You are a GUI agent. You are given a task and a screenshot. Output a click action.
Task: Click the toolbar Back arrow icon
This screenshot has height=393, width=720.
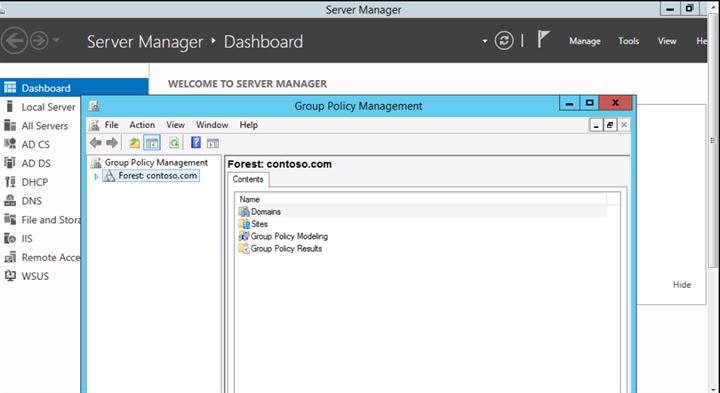(x=96, y=143)
